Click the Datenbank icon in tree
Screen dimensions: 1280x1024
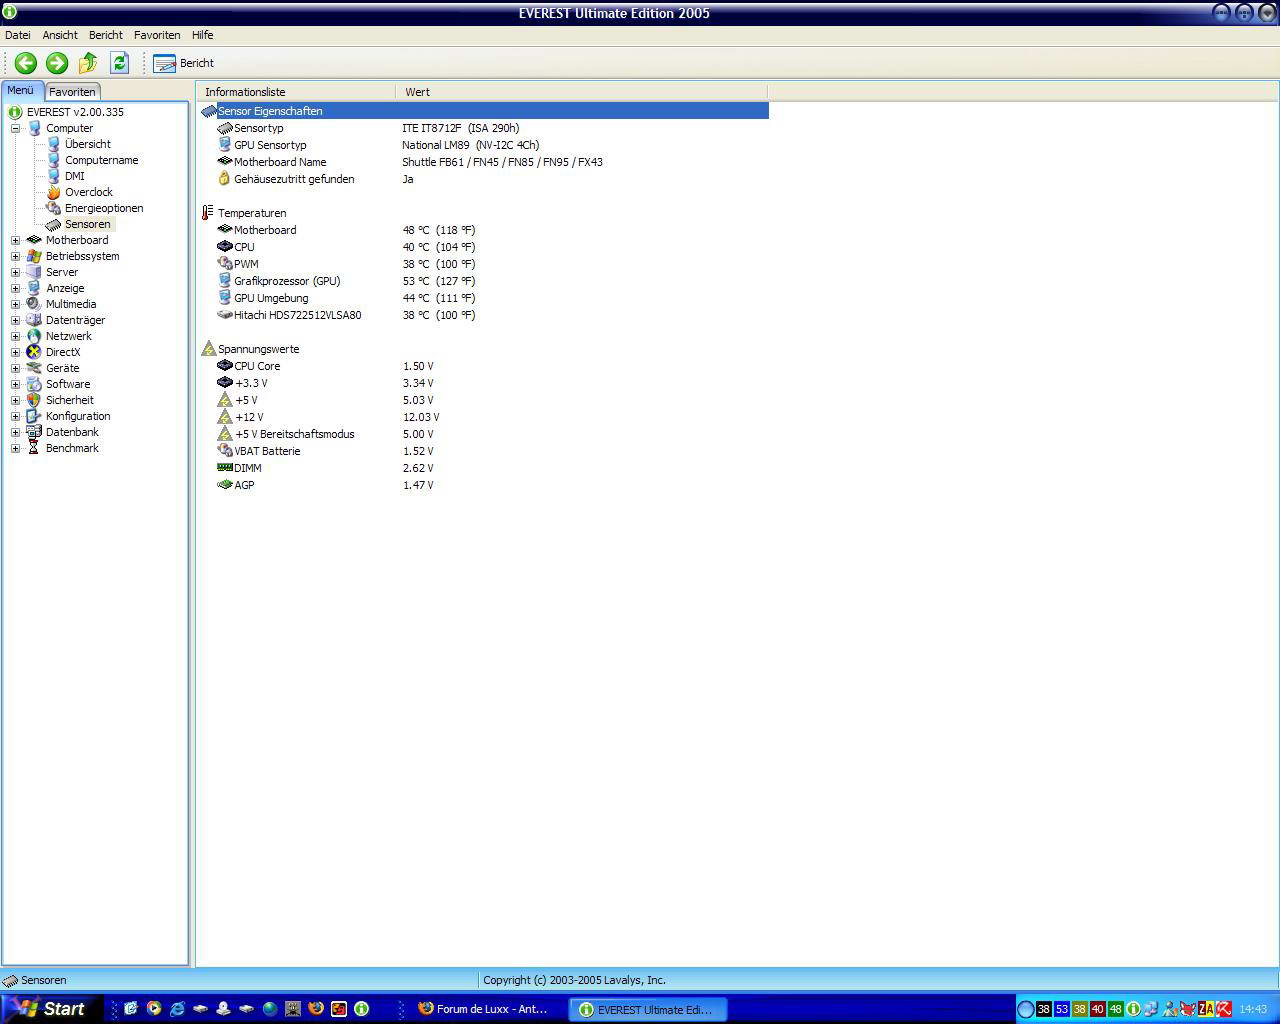pos(34,432)
